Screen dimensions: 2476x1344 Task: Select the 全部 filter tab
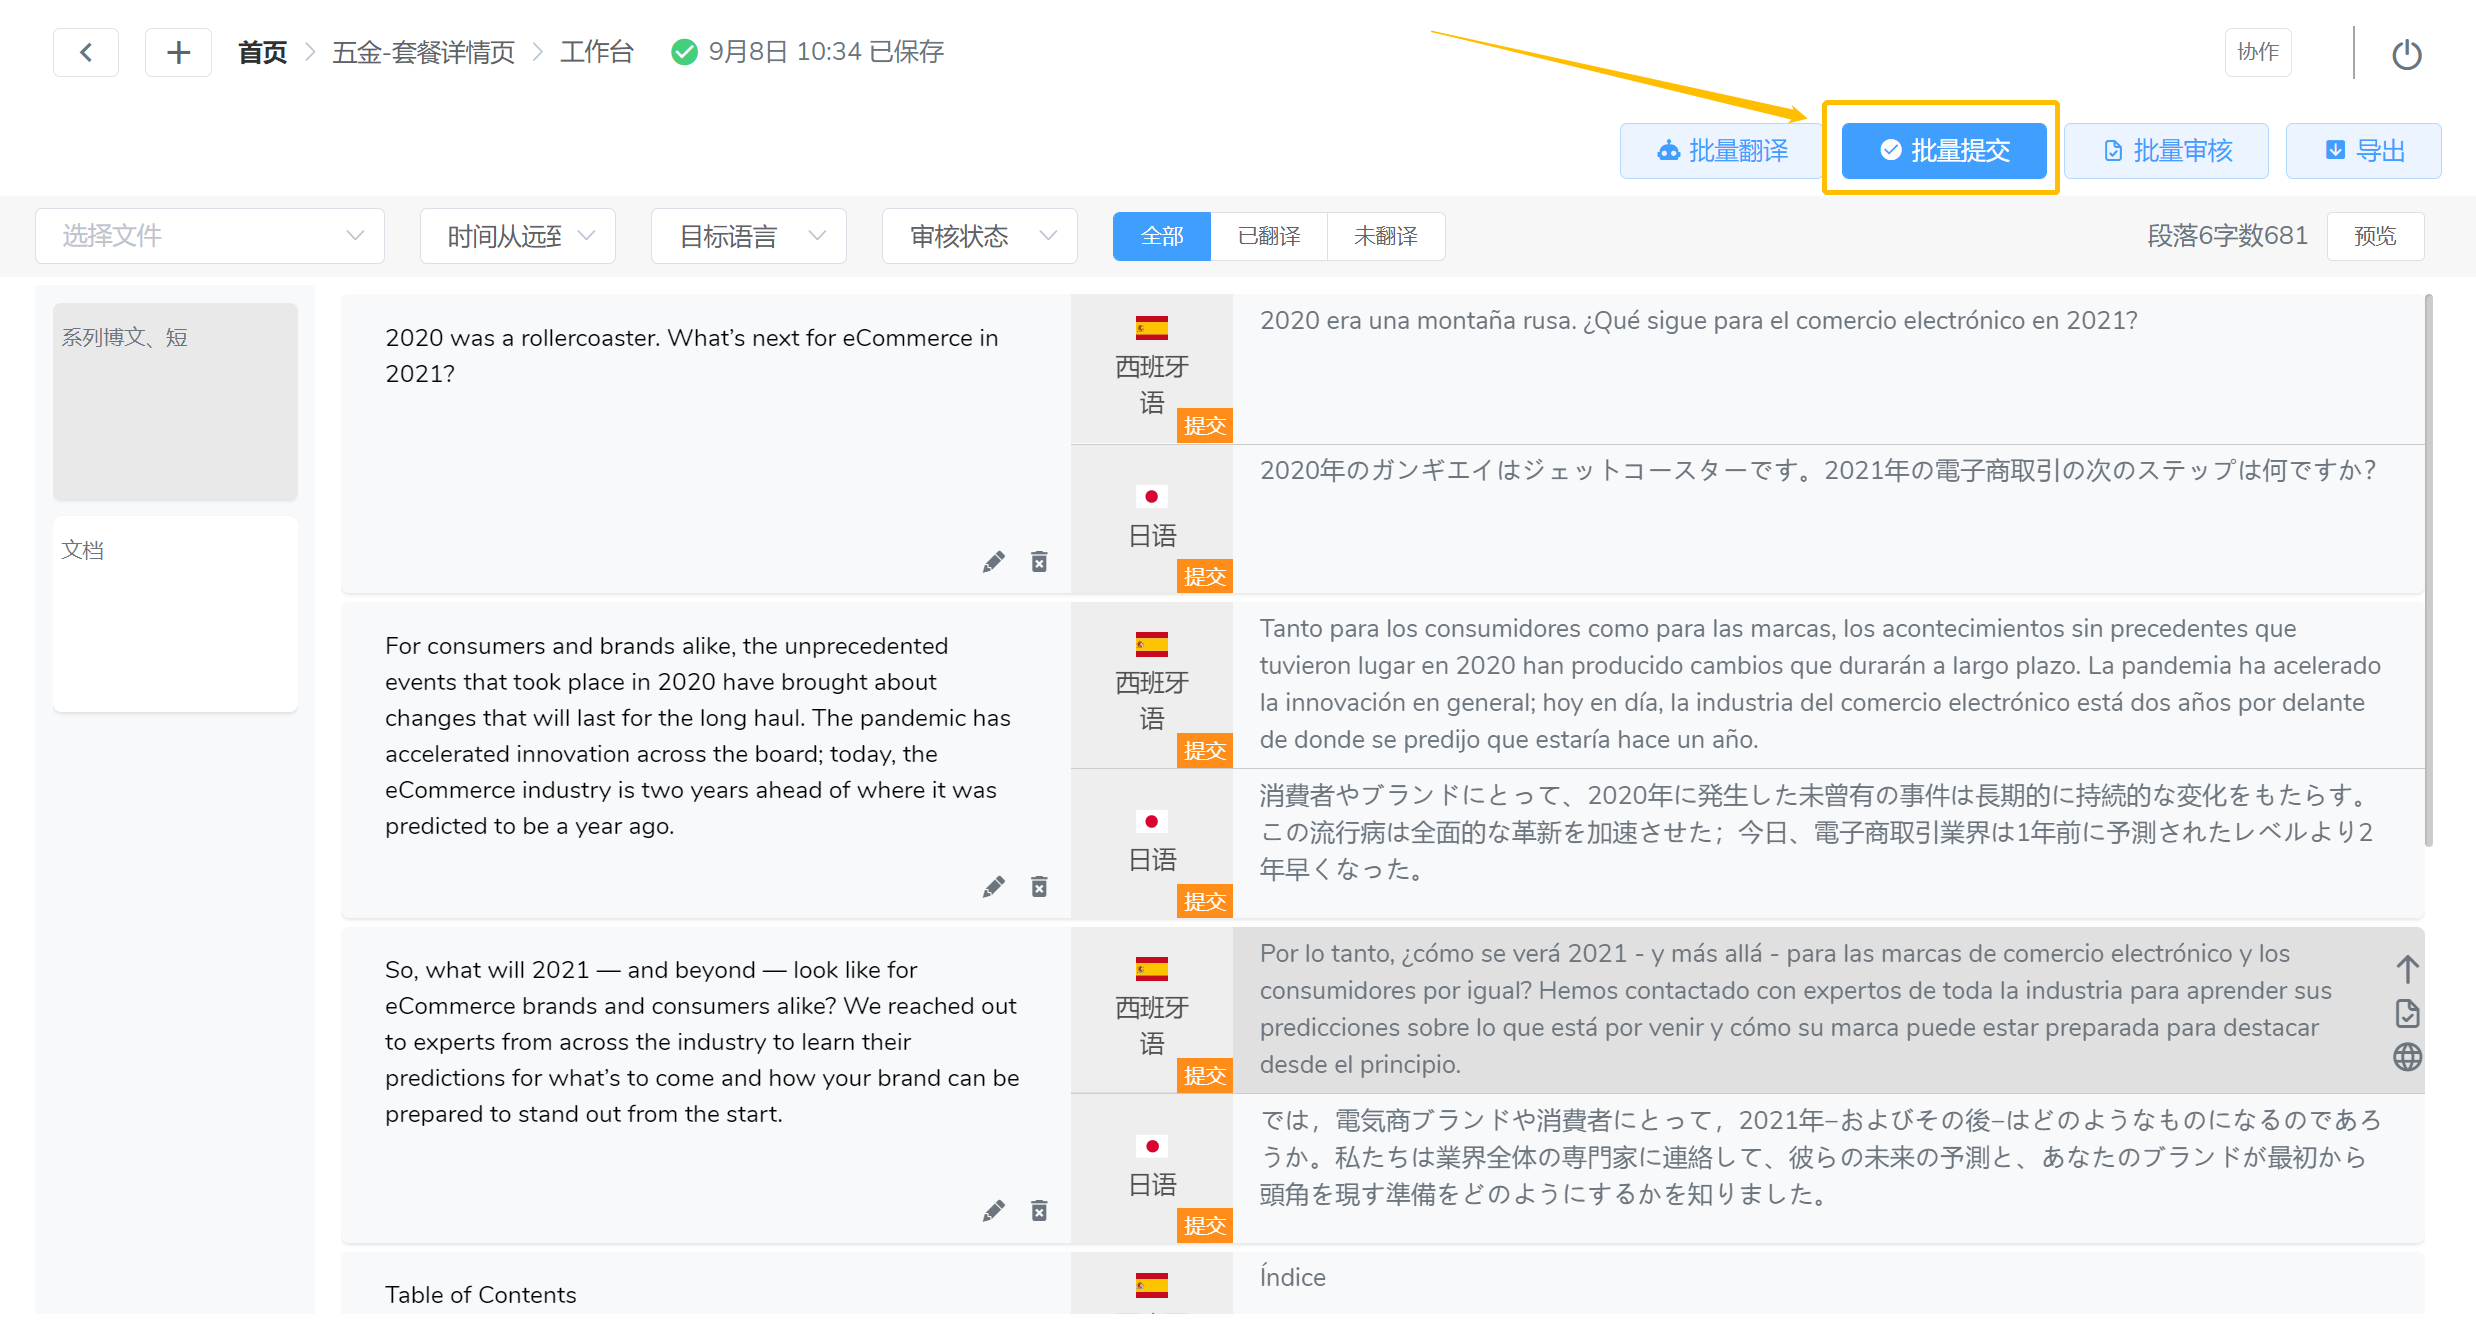coord(1162,236)
